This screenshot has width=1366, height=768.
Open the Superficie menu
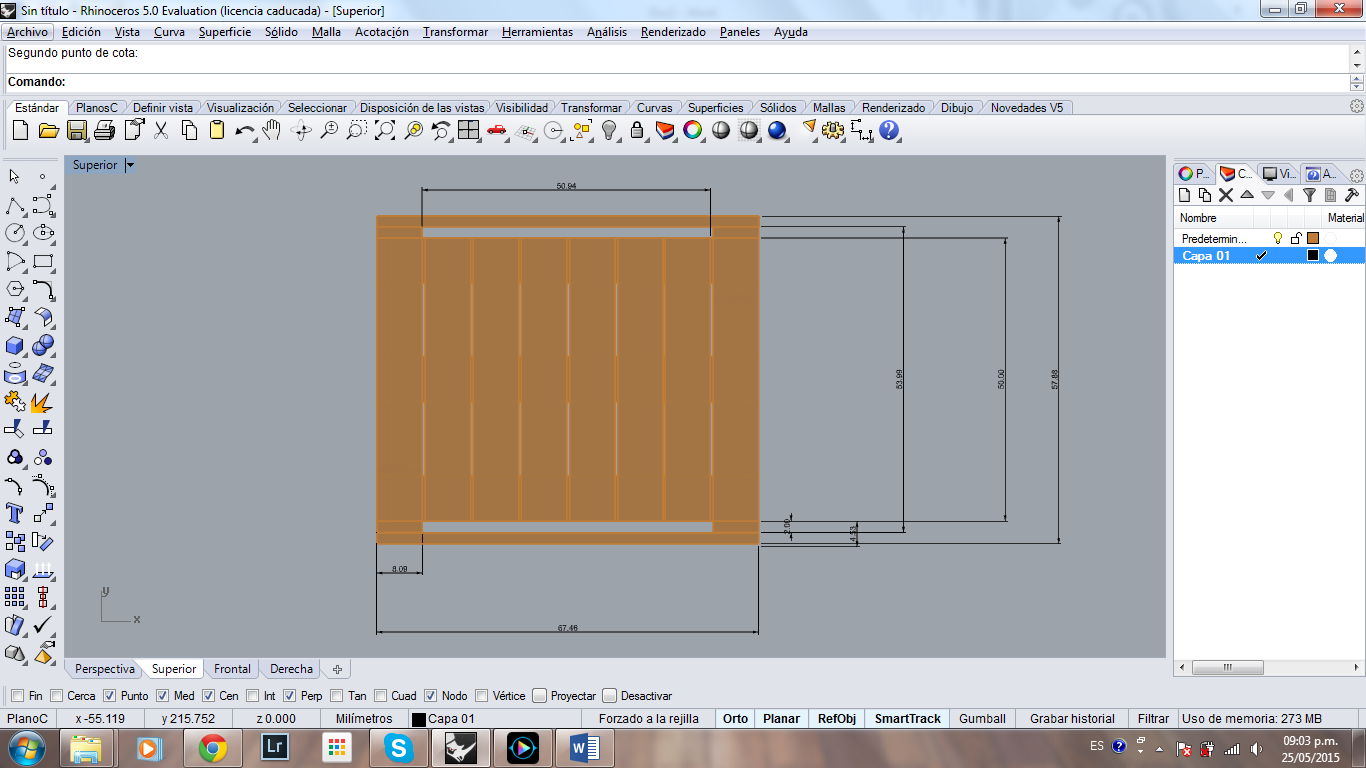tap(225, 32)
